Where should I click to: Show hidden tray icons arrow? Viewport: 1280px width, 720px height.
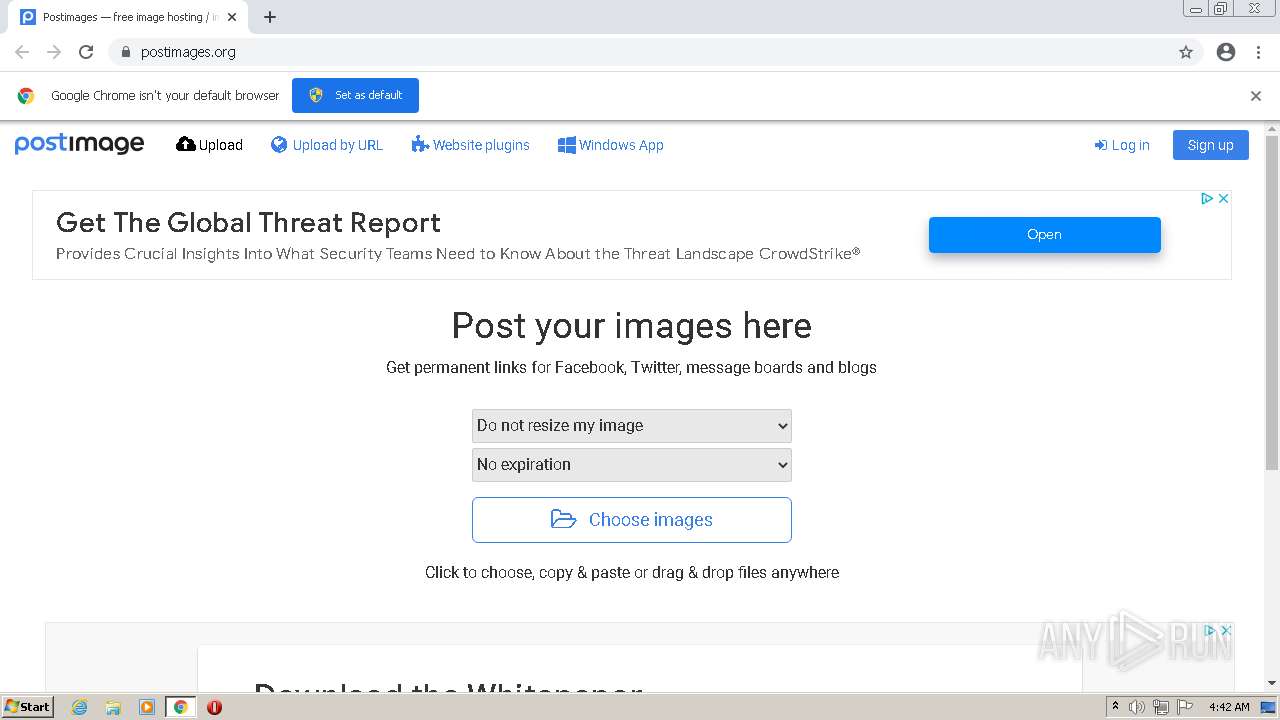click(x=1115, y=707)
